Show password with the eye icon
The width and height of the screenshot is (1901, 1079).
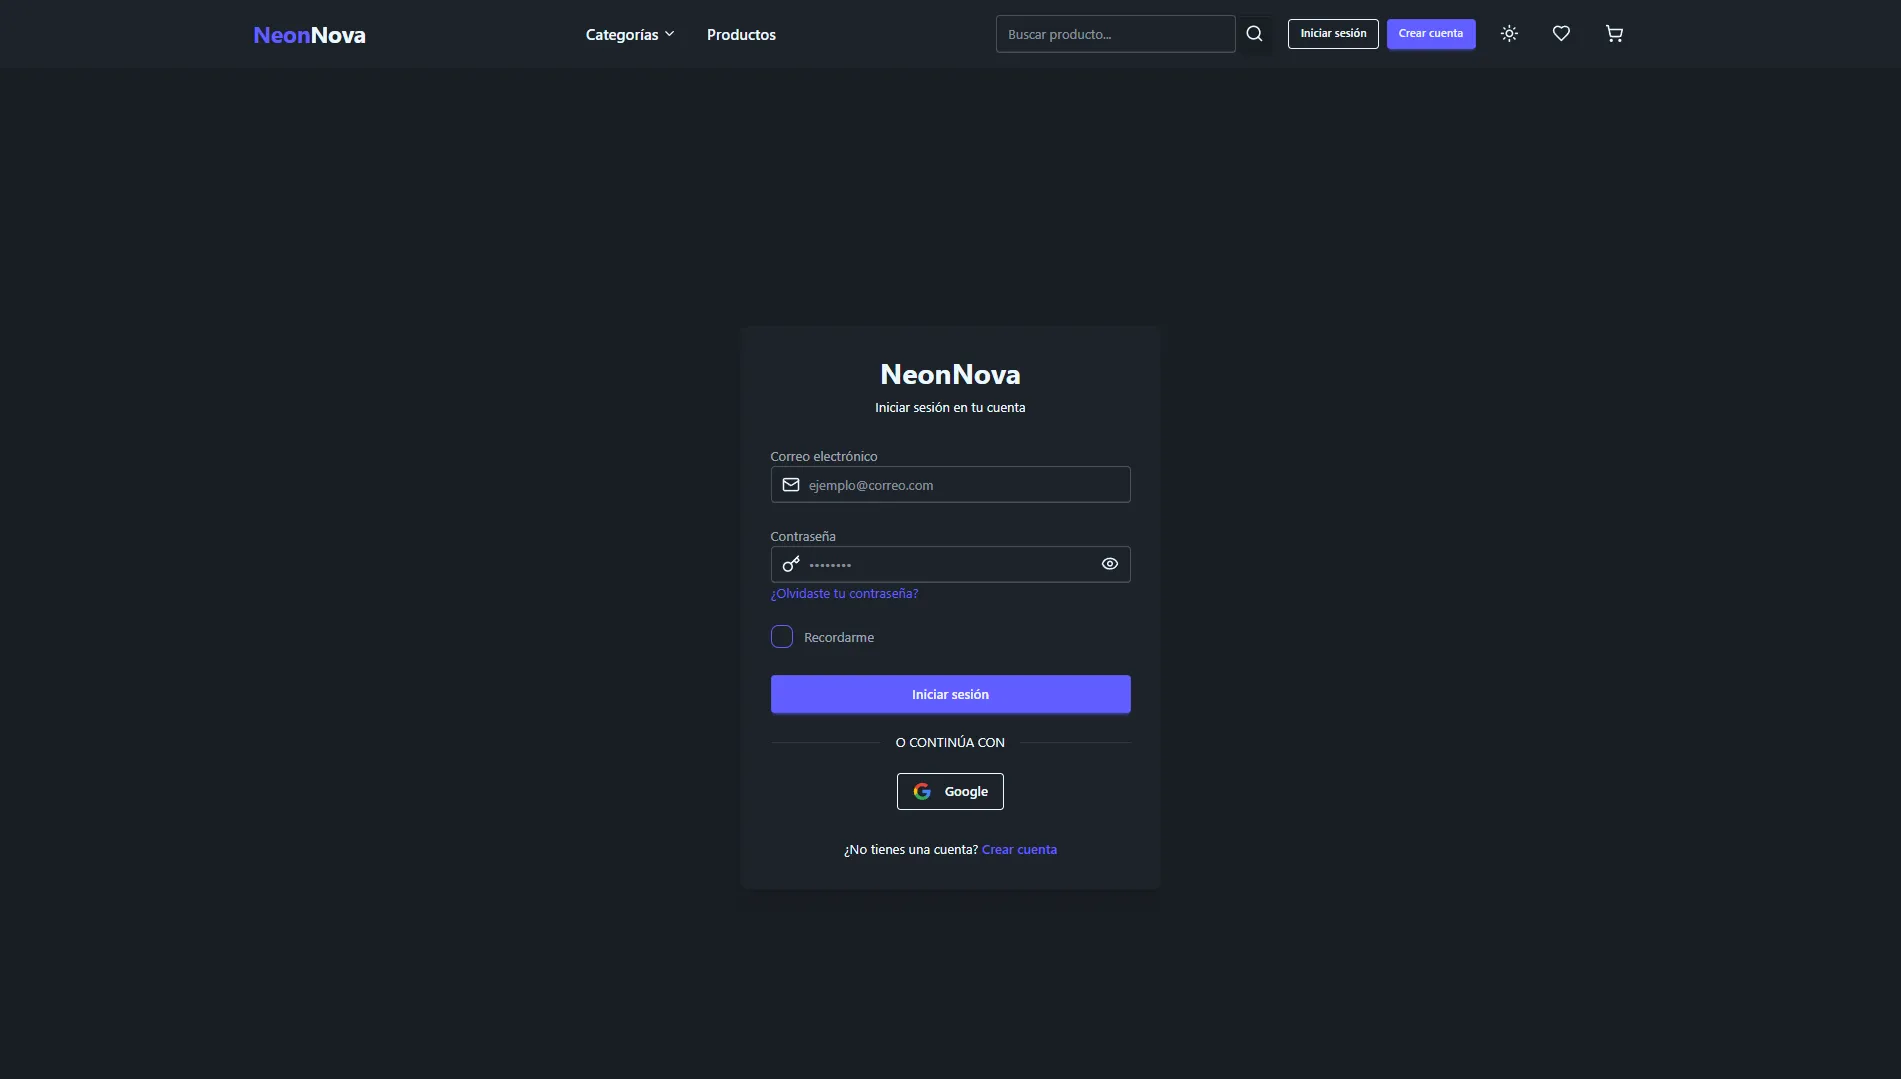1109,564
